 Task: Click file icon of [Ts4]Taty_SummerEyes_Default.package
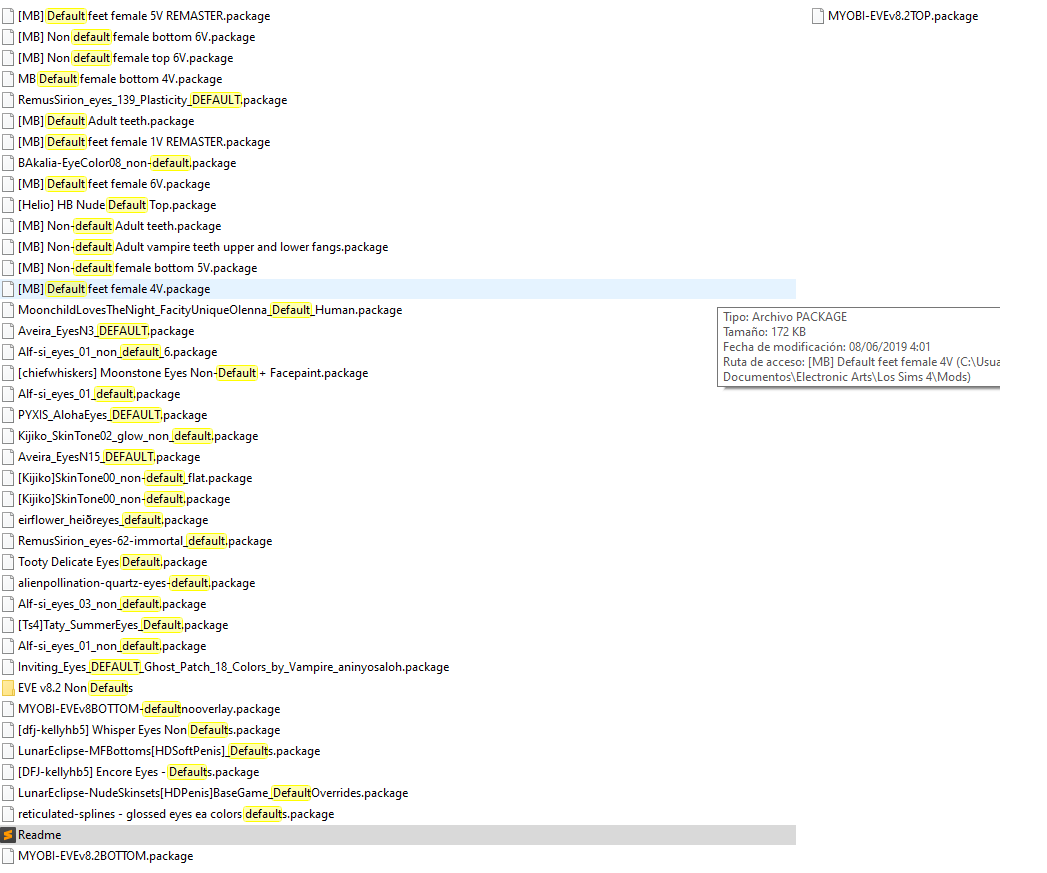[8, 625]
